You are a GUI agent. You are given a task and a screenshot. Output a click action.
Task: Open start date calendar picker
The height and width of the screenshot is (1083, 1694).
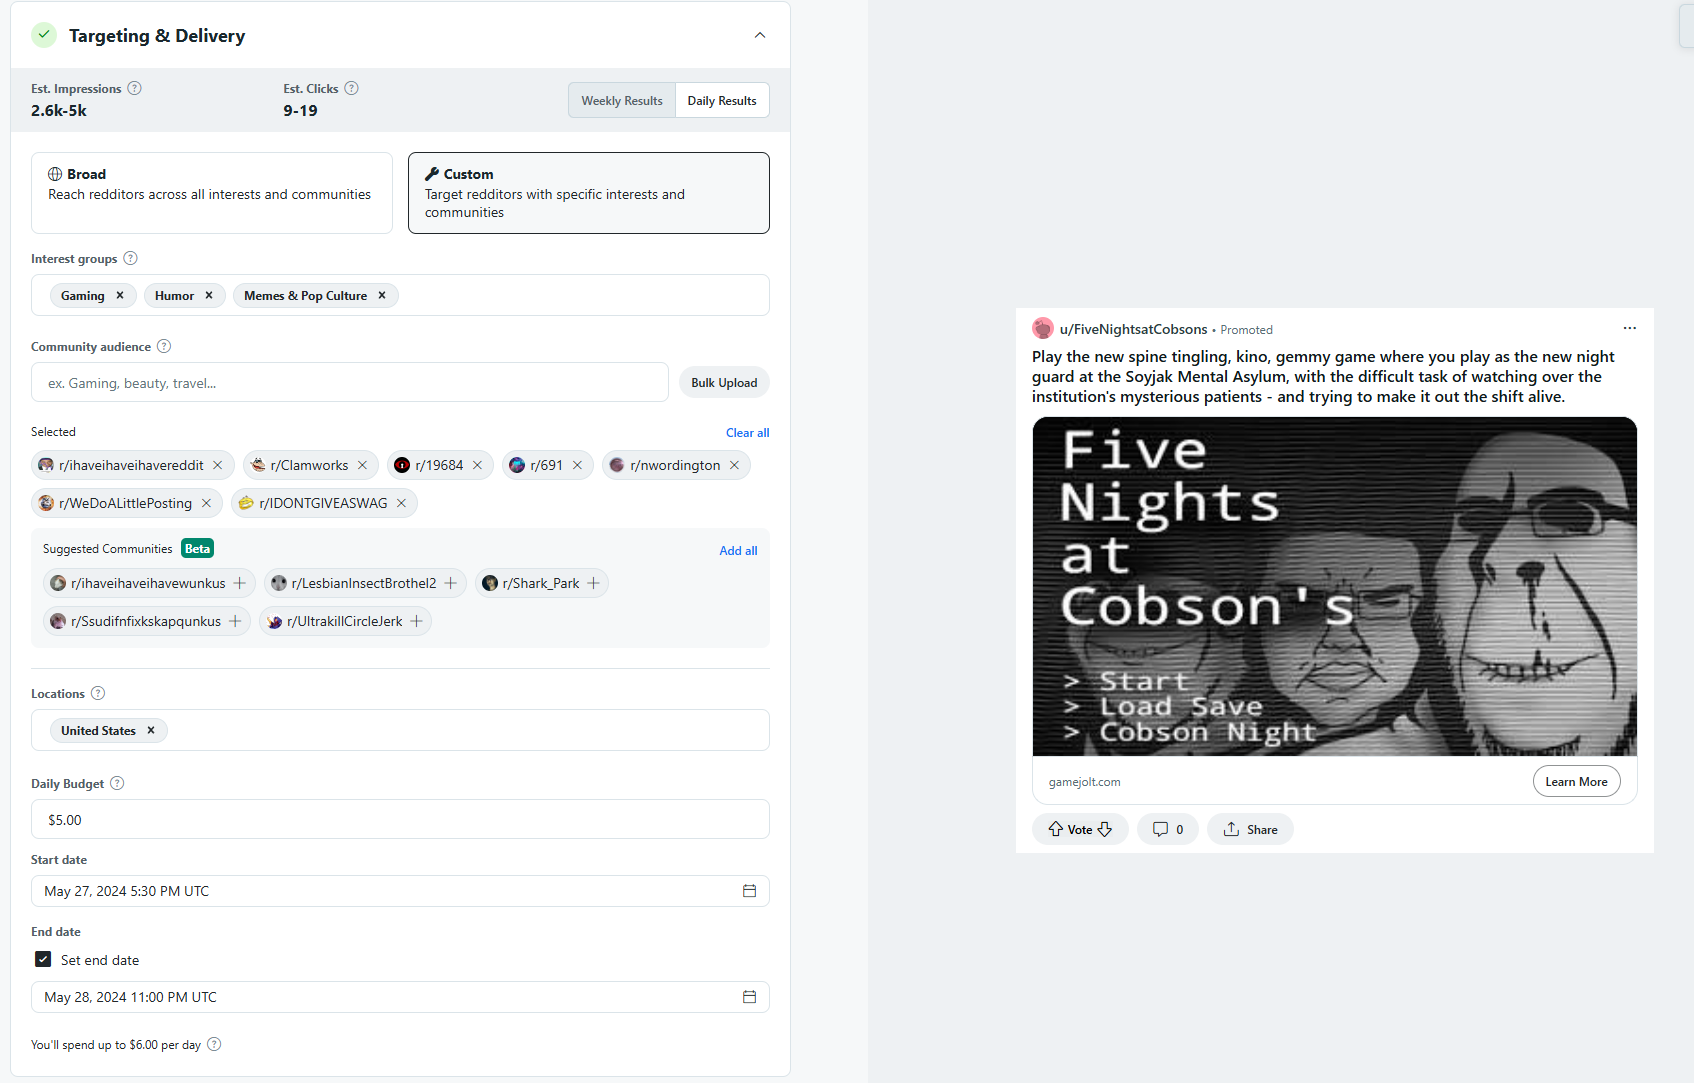[749, 891]
